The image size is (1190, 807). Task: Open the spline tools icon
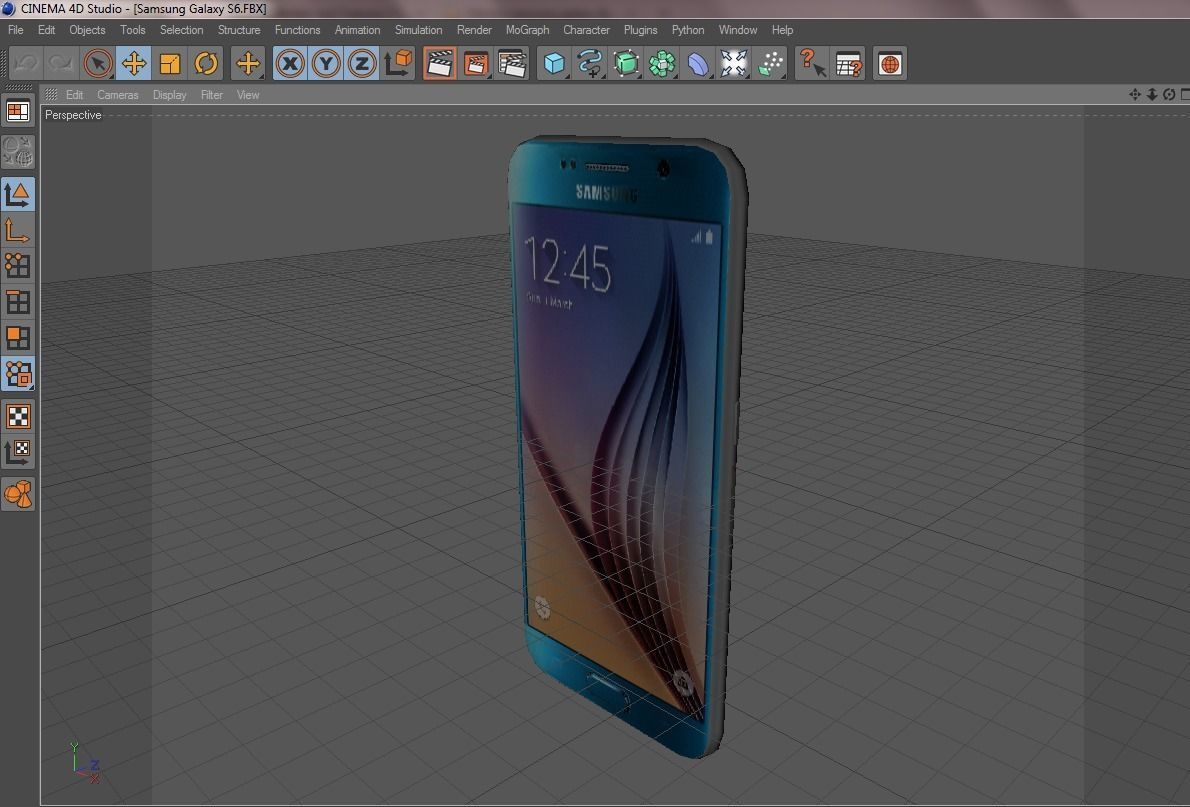click(590, 64)
